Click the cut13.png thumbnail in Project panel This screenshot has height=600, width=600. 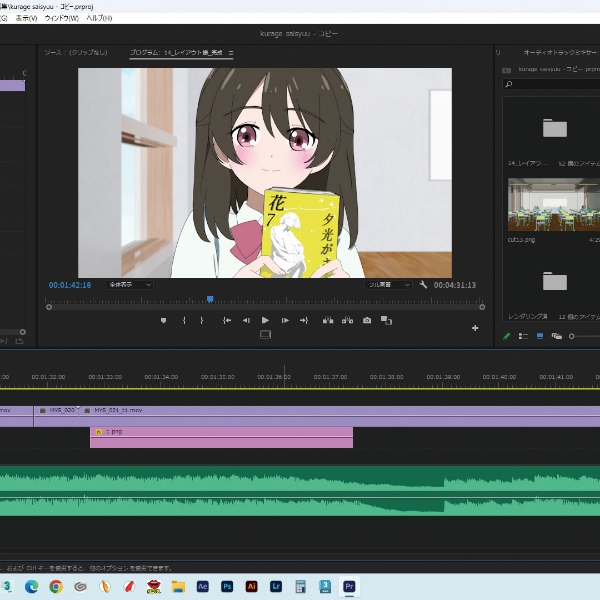(x=553, y=205)
